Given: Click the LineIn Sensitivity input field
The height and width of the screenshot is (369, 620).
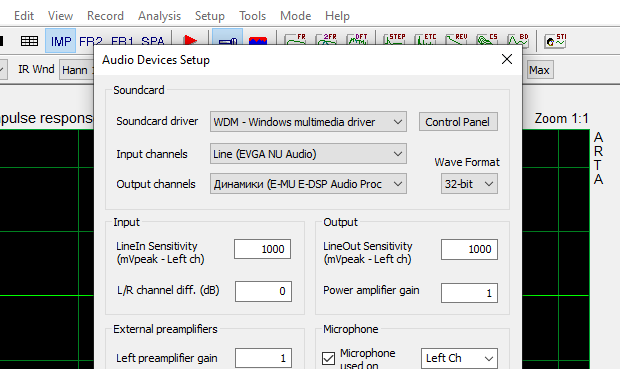Looking at the screenshot, I should (262, 249).
